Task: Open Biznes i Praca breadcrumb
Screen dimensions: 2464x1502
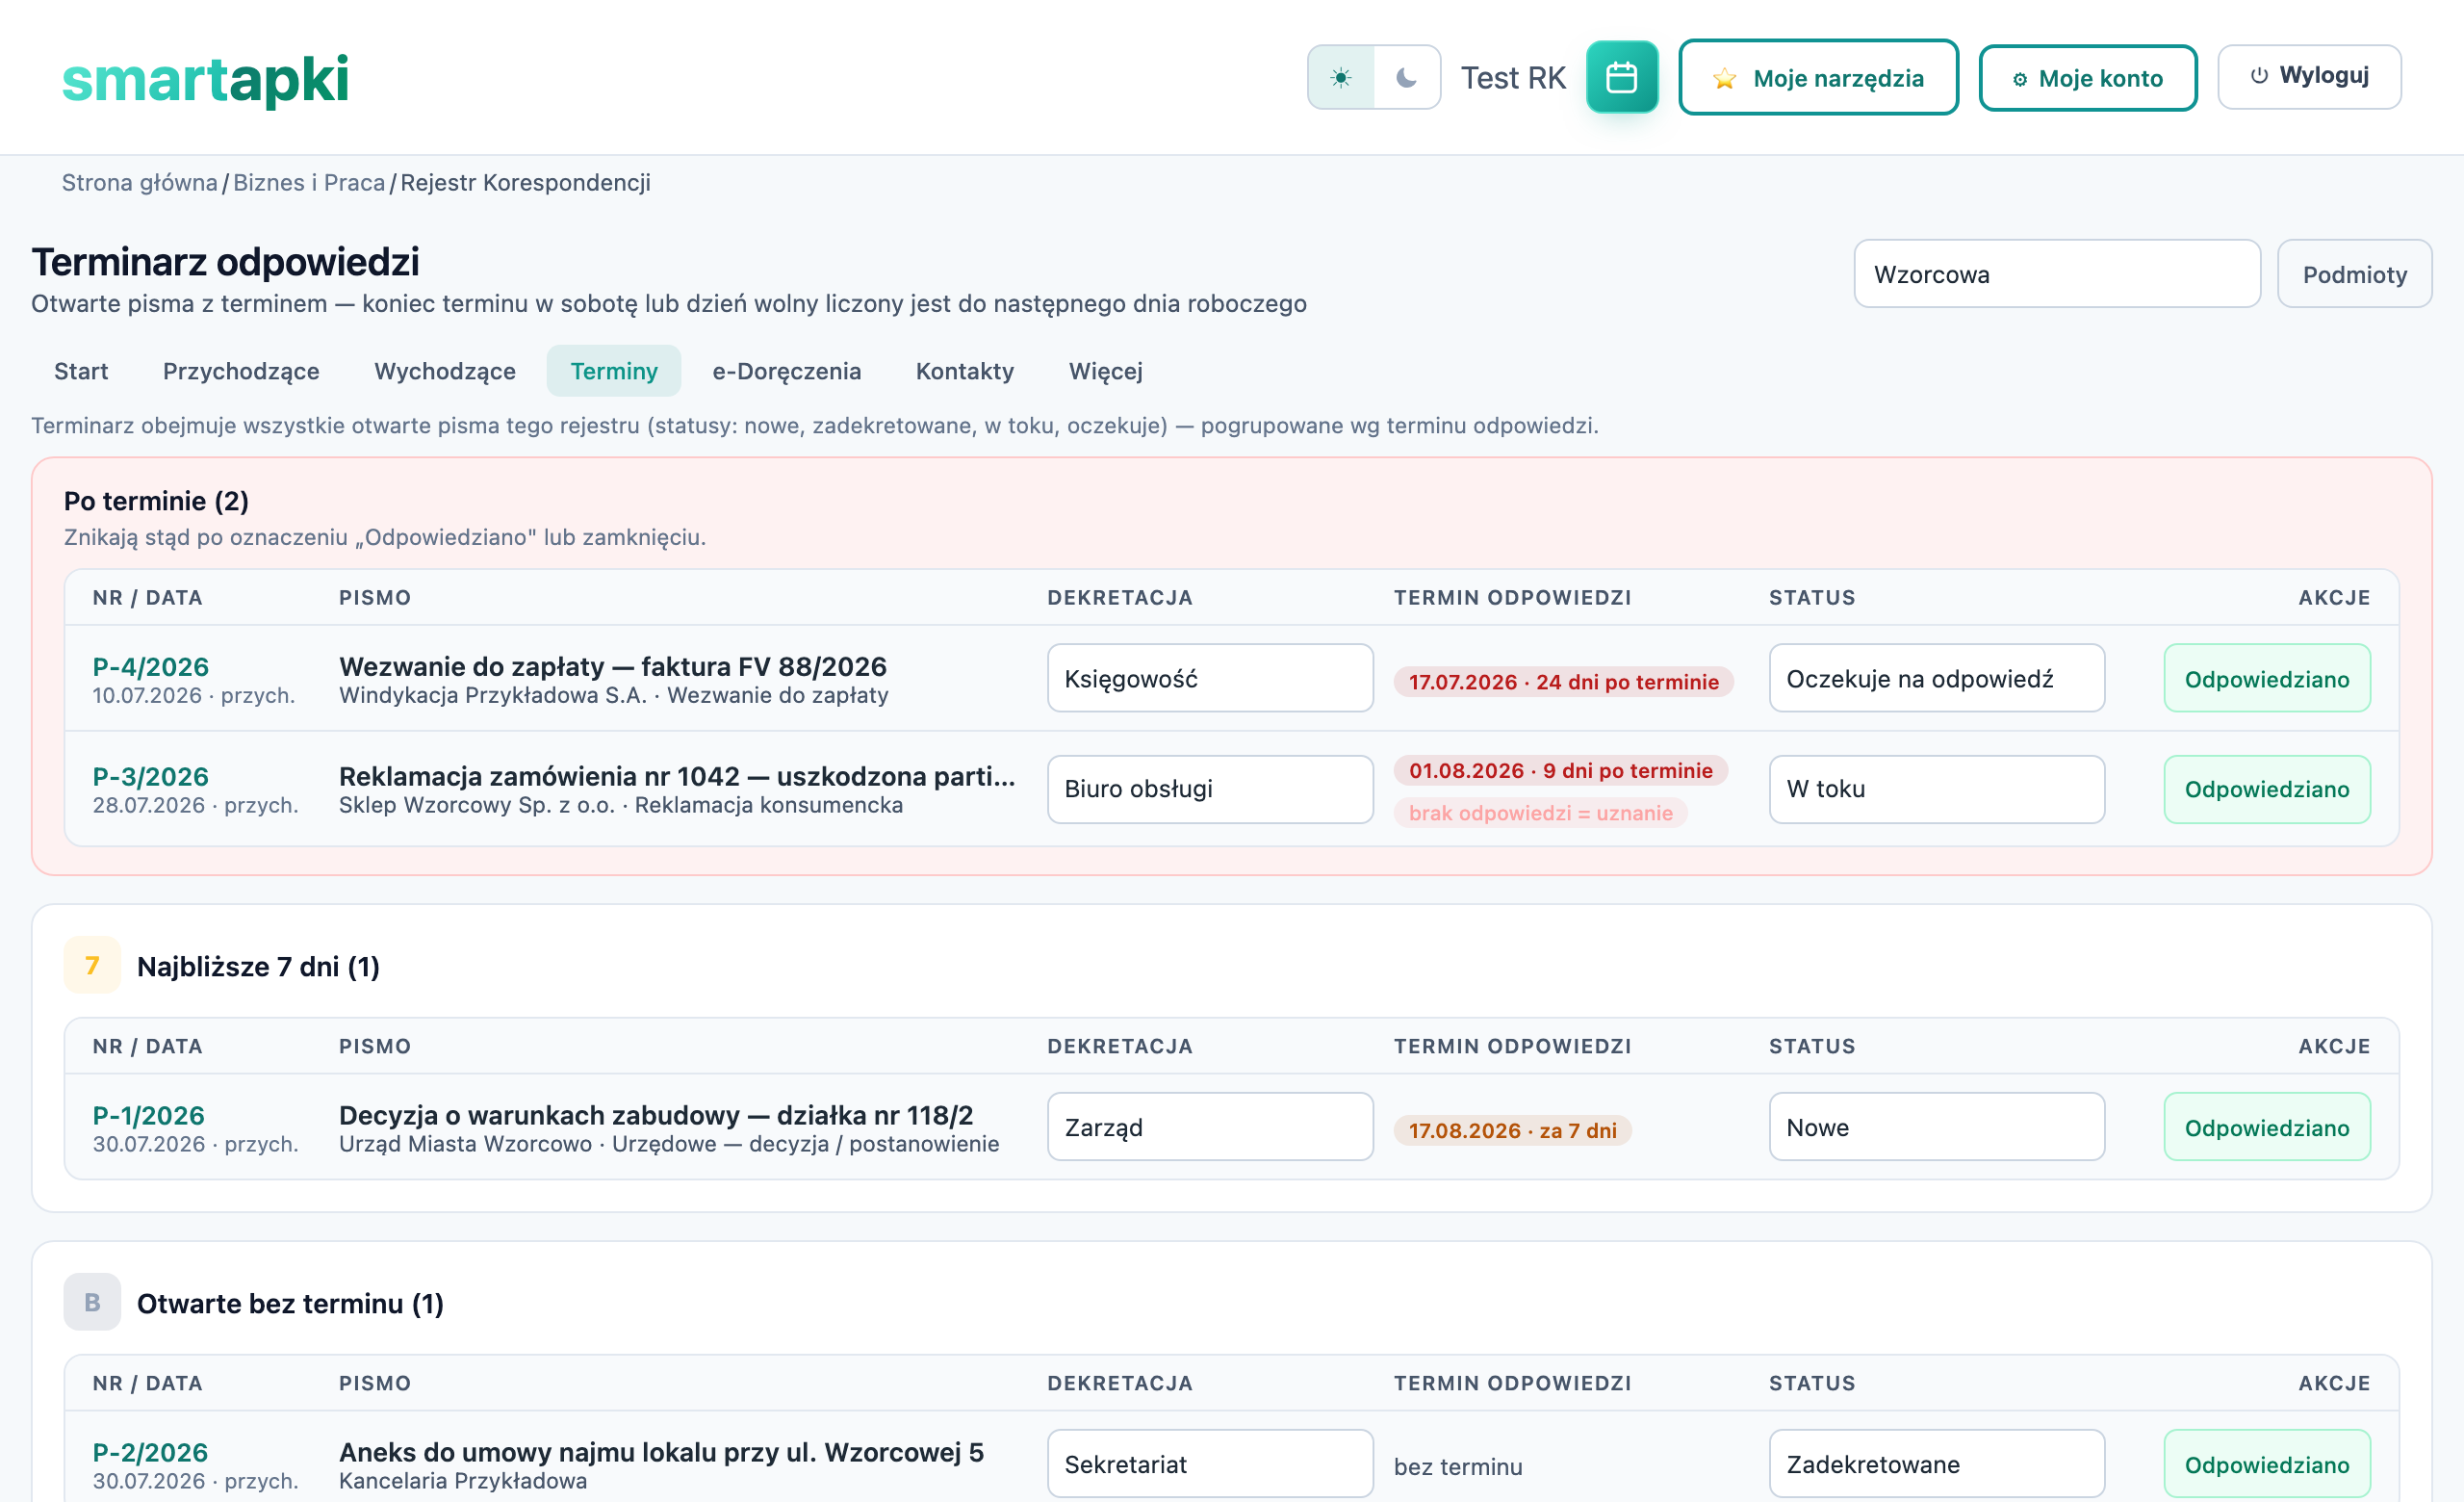Action: [x=309, y=182]
